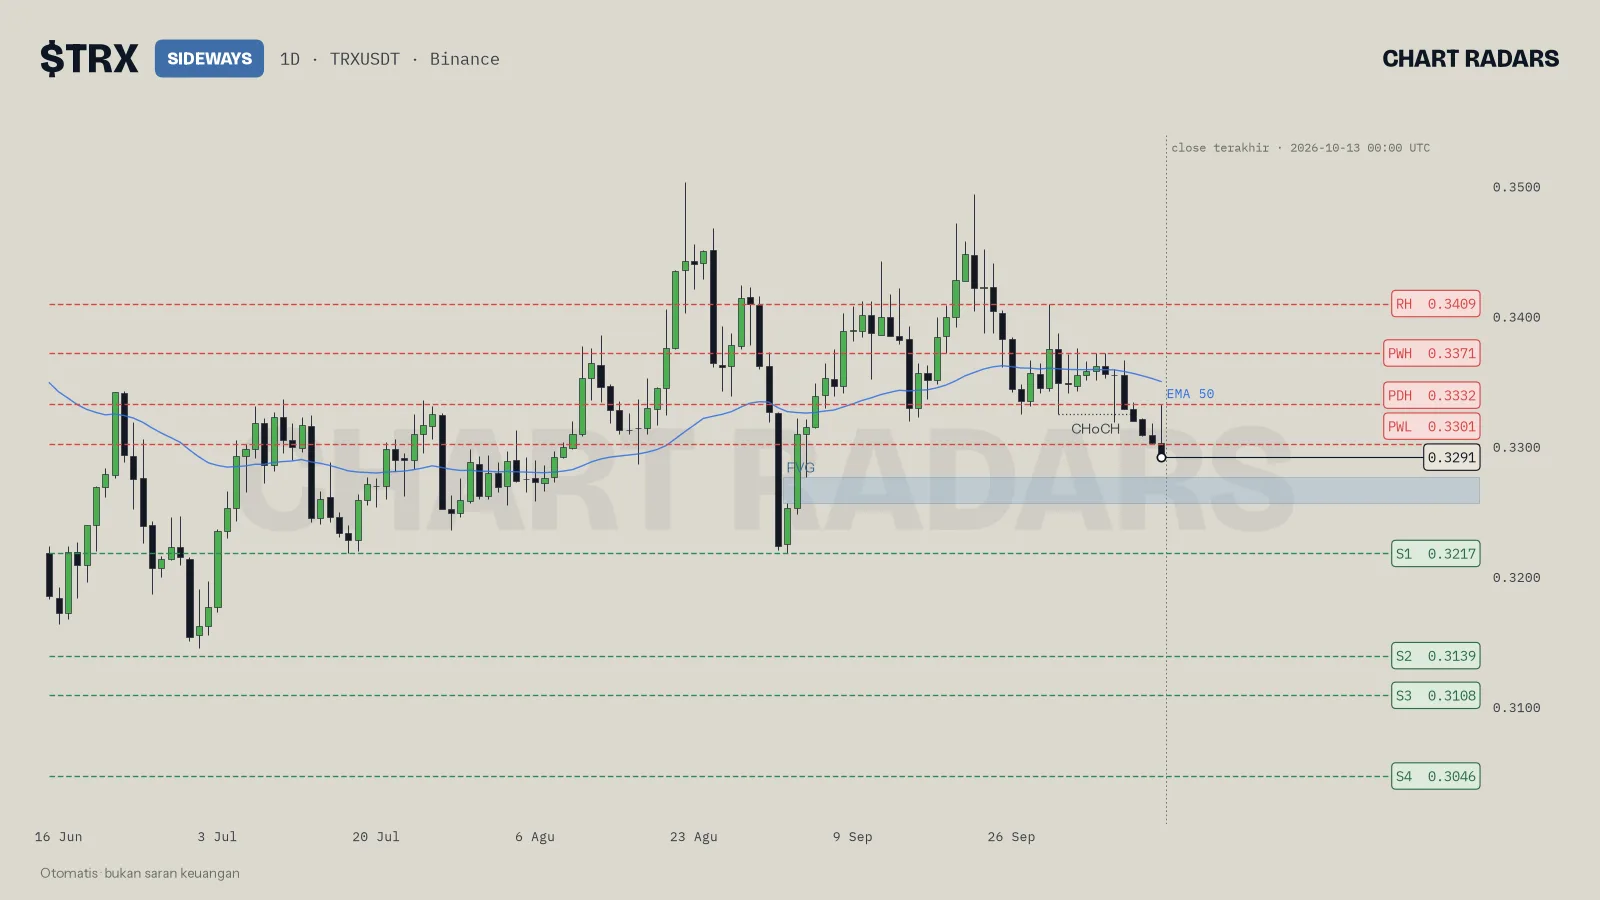Select the PWH 0.3371 level label

coord(1431,353)
